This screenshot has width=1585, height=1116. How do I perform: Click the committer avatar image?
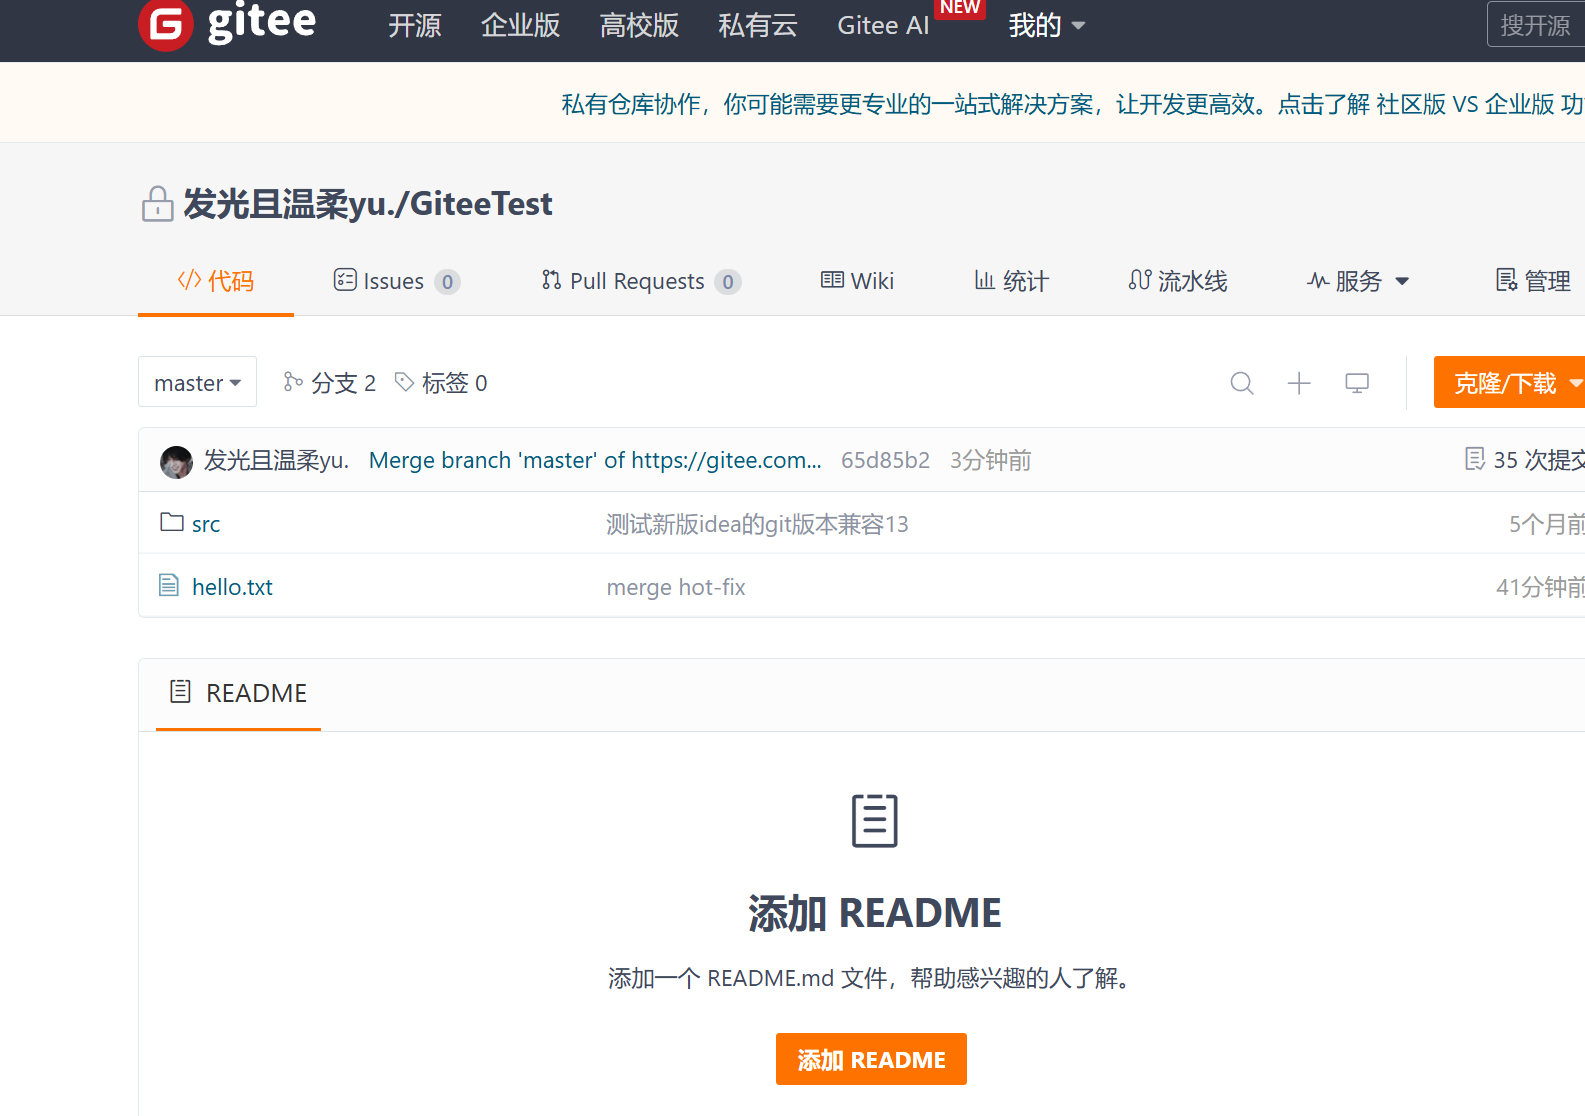point(177,462)
